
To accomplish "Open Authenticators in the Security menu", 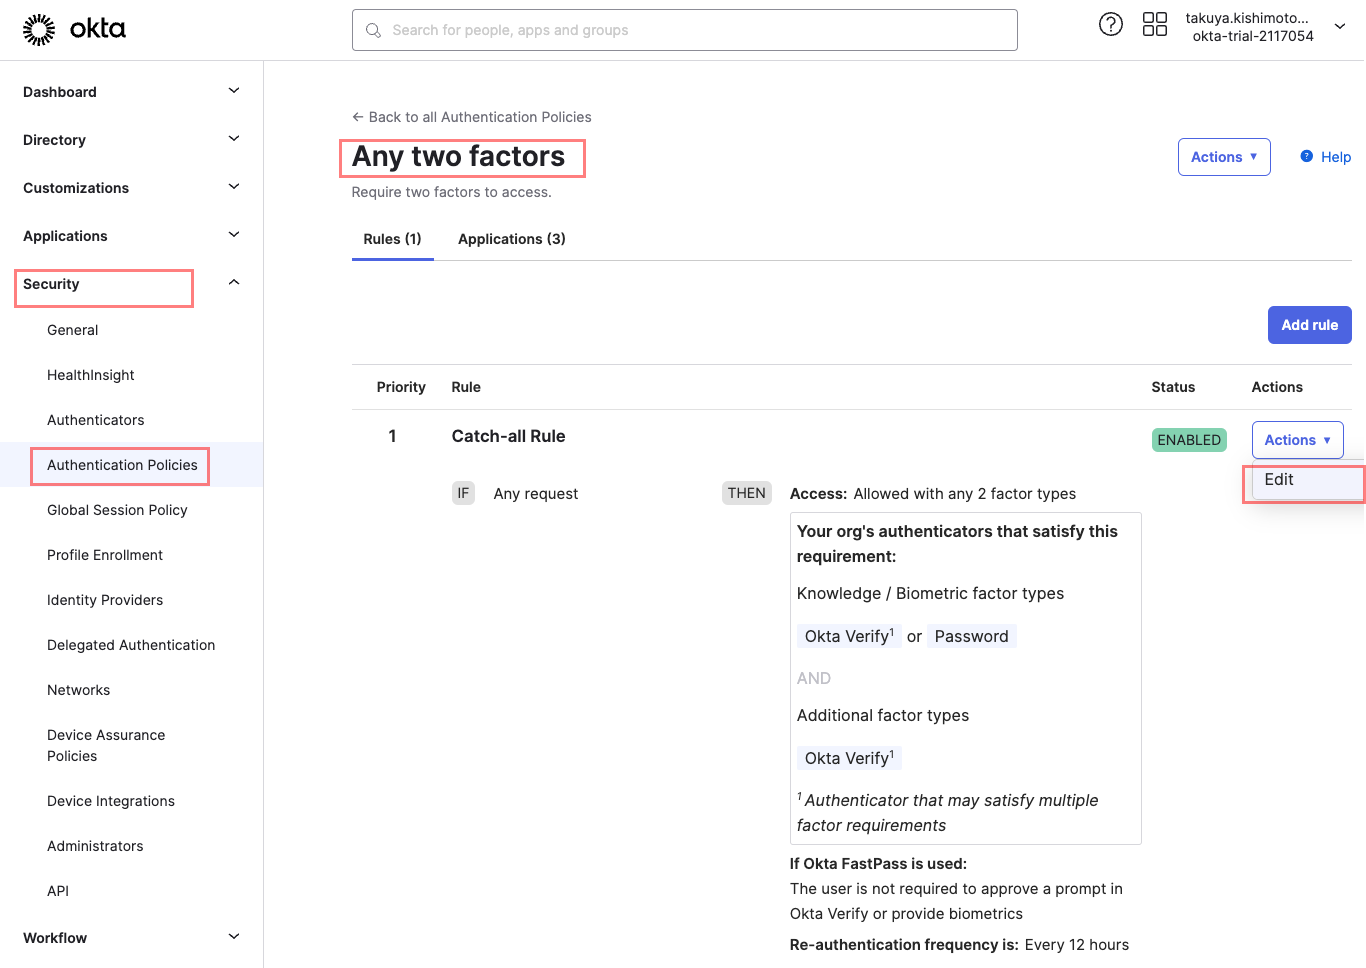I will (x=95, y=420).
